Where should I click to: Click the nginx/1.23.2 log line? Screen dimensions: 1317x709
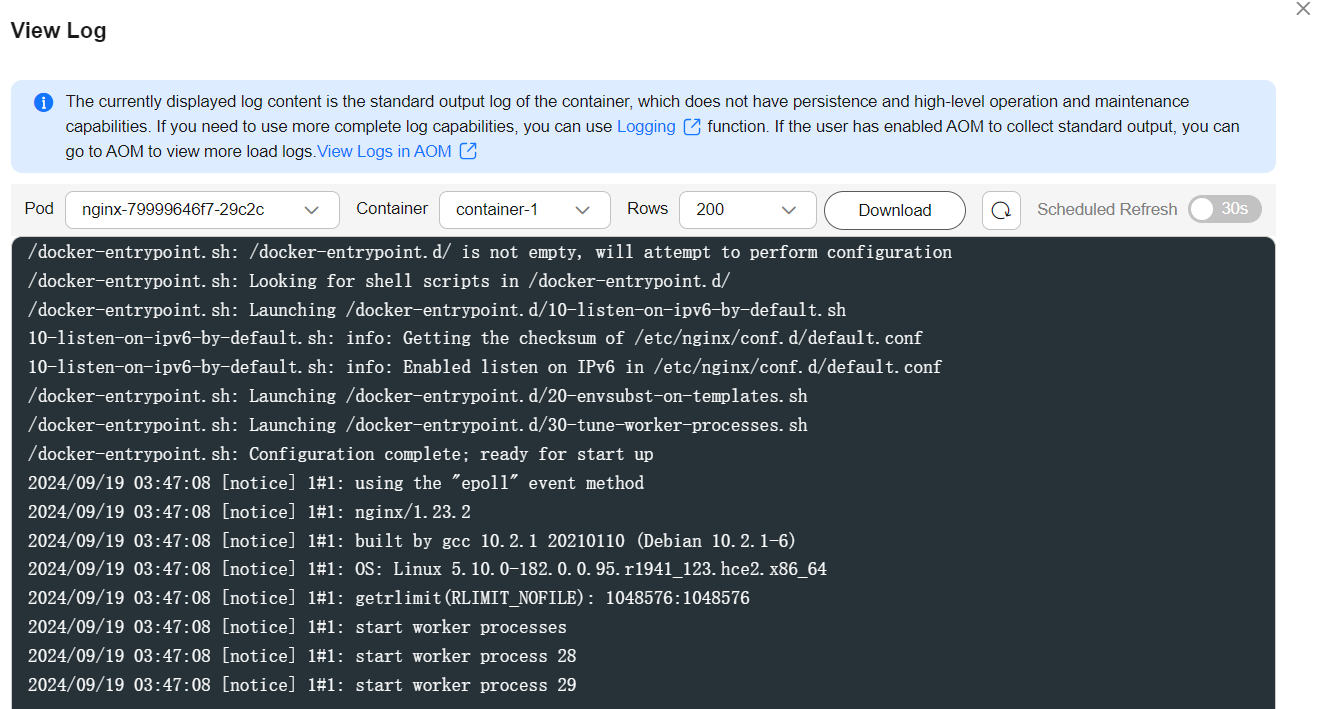pos(249,512)
